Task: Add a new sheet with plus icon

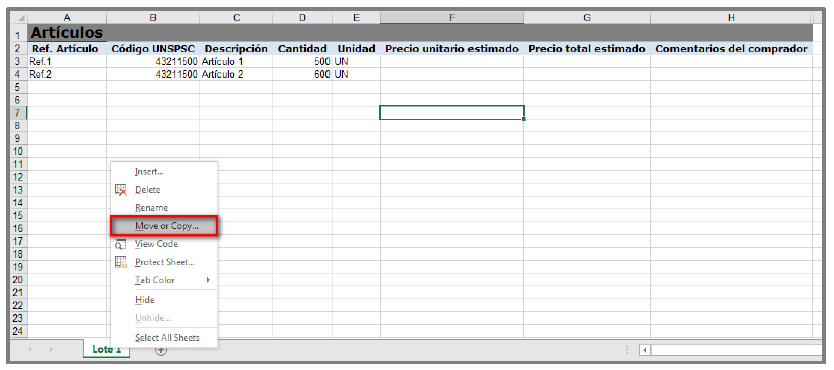Action: [x=161, y=350]
